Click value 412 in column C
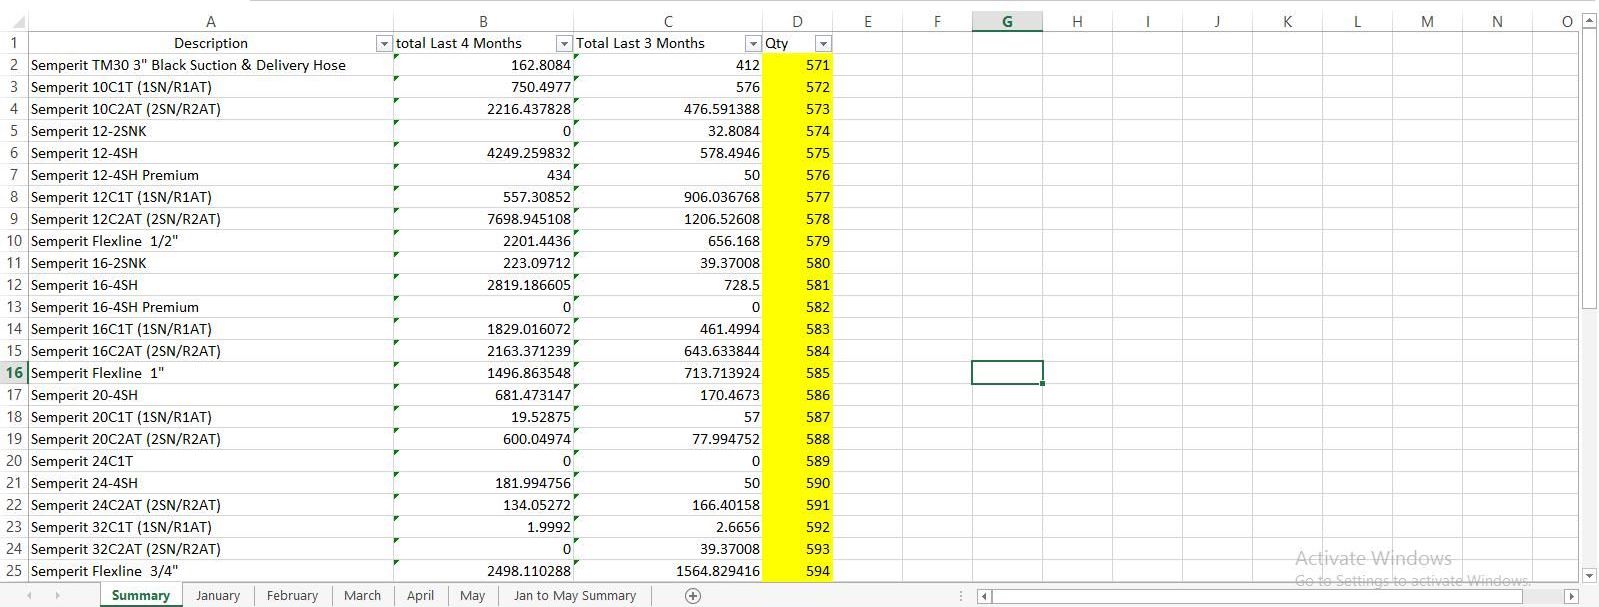Screen dimensions: 1599x607 tap(668, 65)
